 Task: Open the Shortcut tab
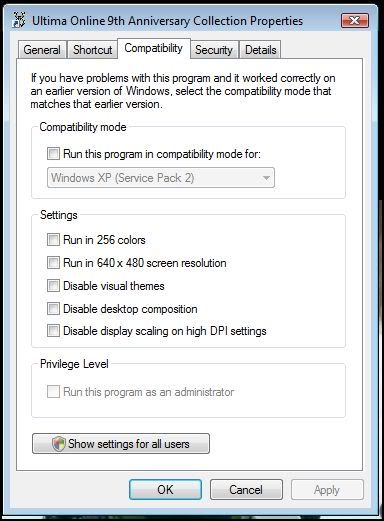[x=92, y=50]
